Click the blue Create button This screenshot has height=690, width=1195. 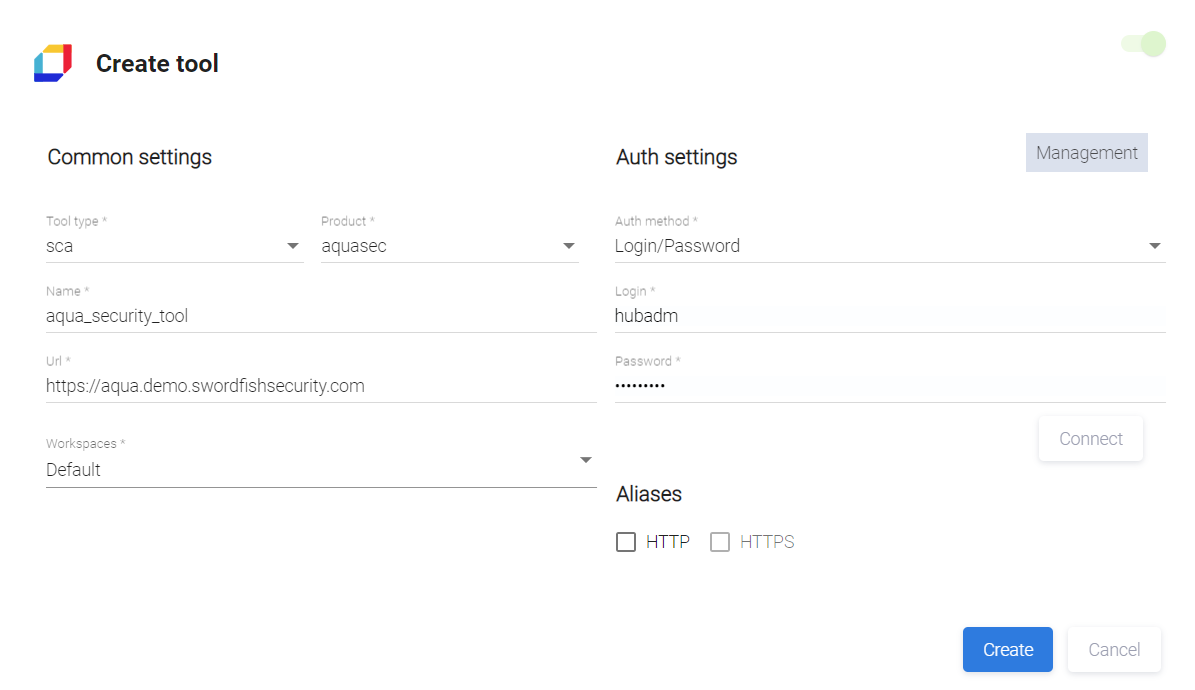point(1007,650)
